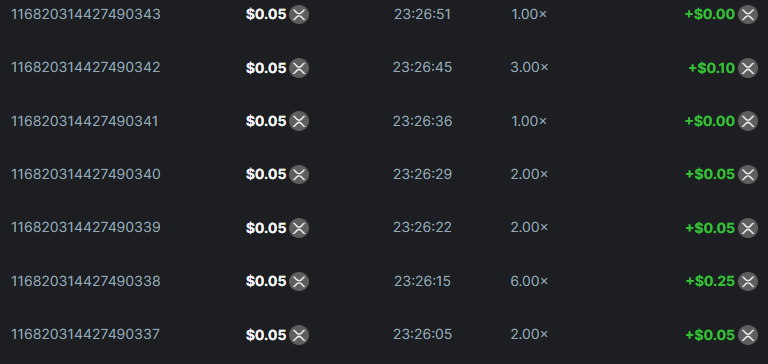Open bet ID 116820314427490343
The image size is (768, 364).
click(86, 15)
